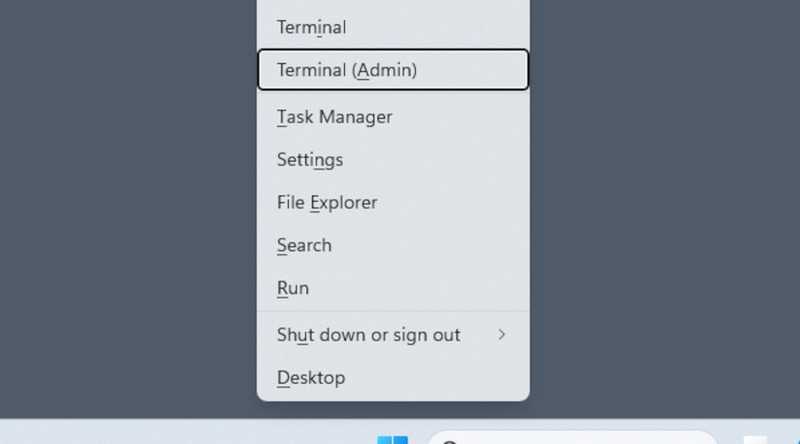Open Settings from the quick menu
The height and width of the screenshot is (444, 800).
(x=310, y=160)
